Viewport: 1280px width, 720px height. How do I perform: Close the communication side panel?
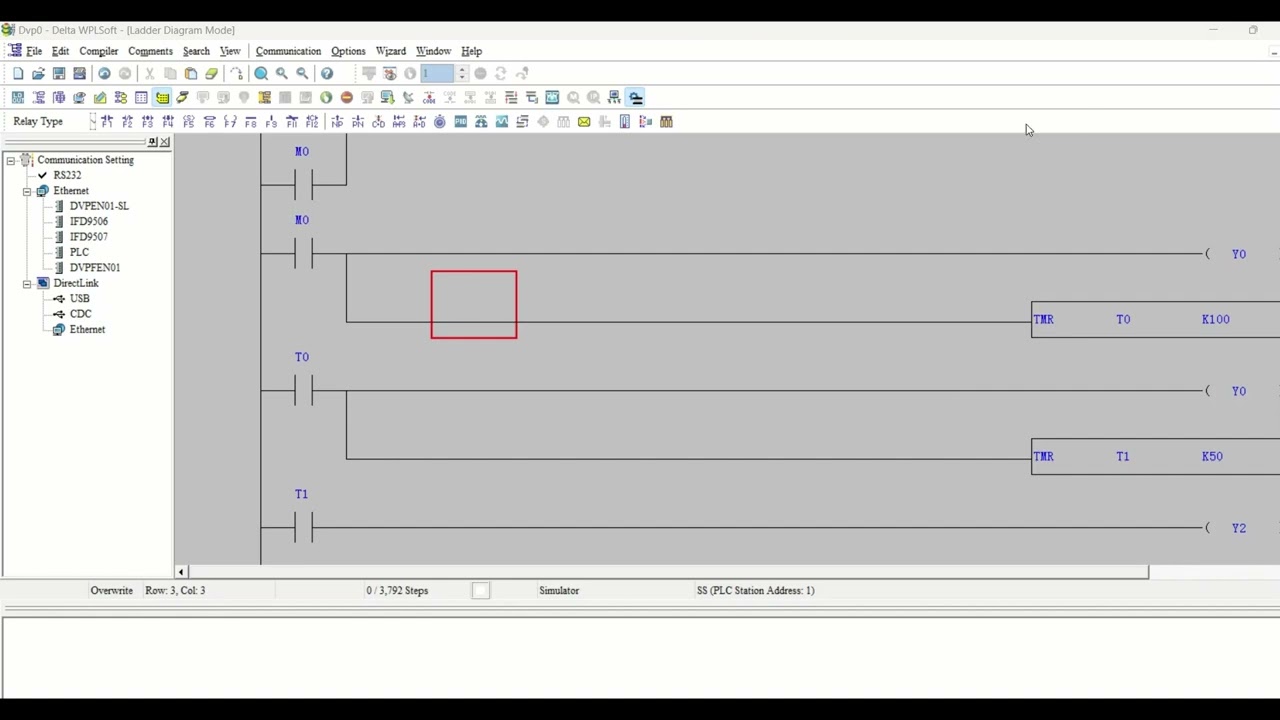[x=165, y=142]
